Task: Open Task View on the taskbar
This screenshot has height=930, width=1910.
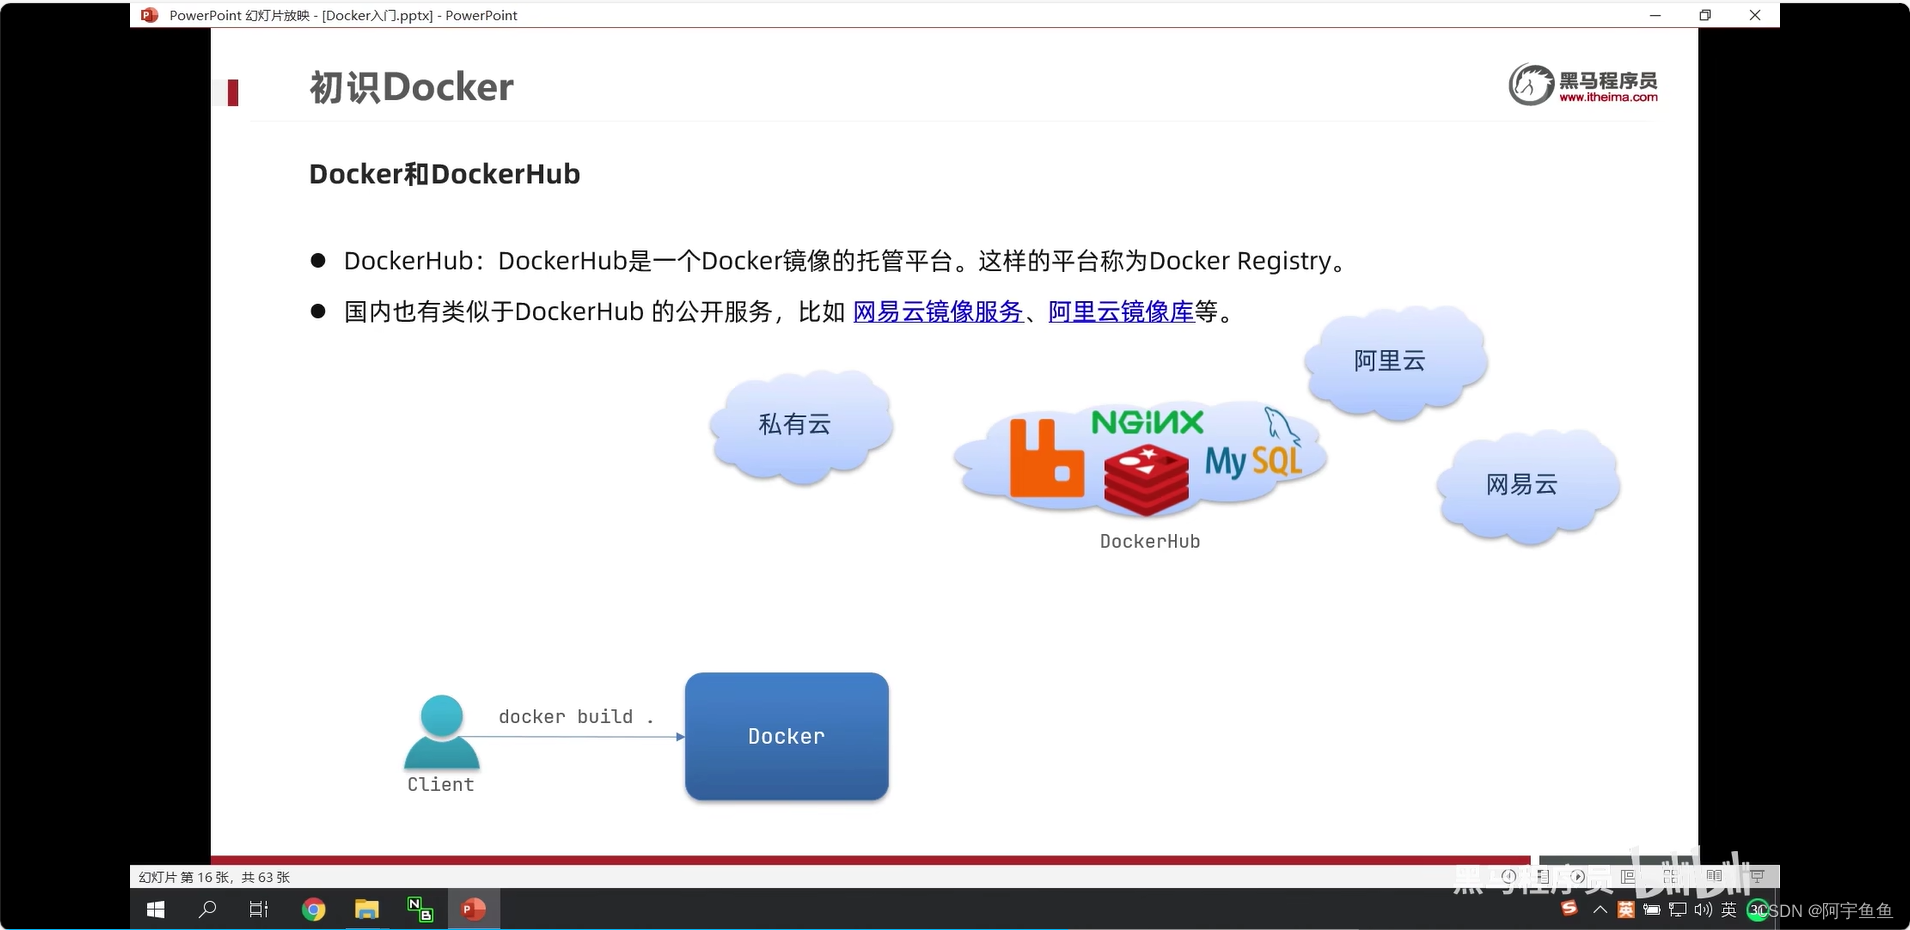Action: pyautogui.click(x=259, y=910)
